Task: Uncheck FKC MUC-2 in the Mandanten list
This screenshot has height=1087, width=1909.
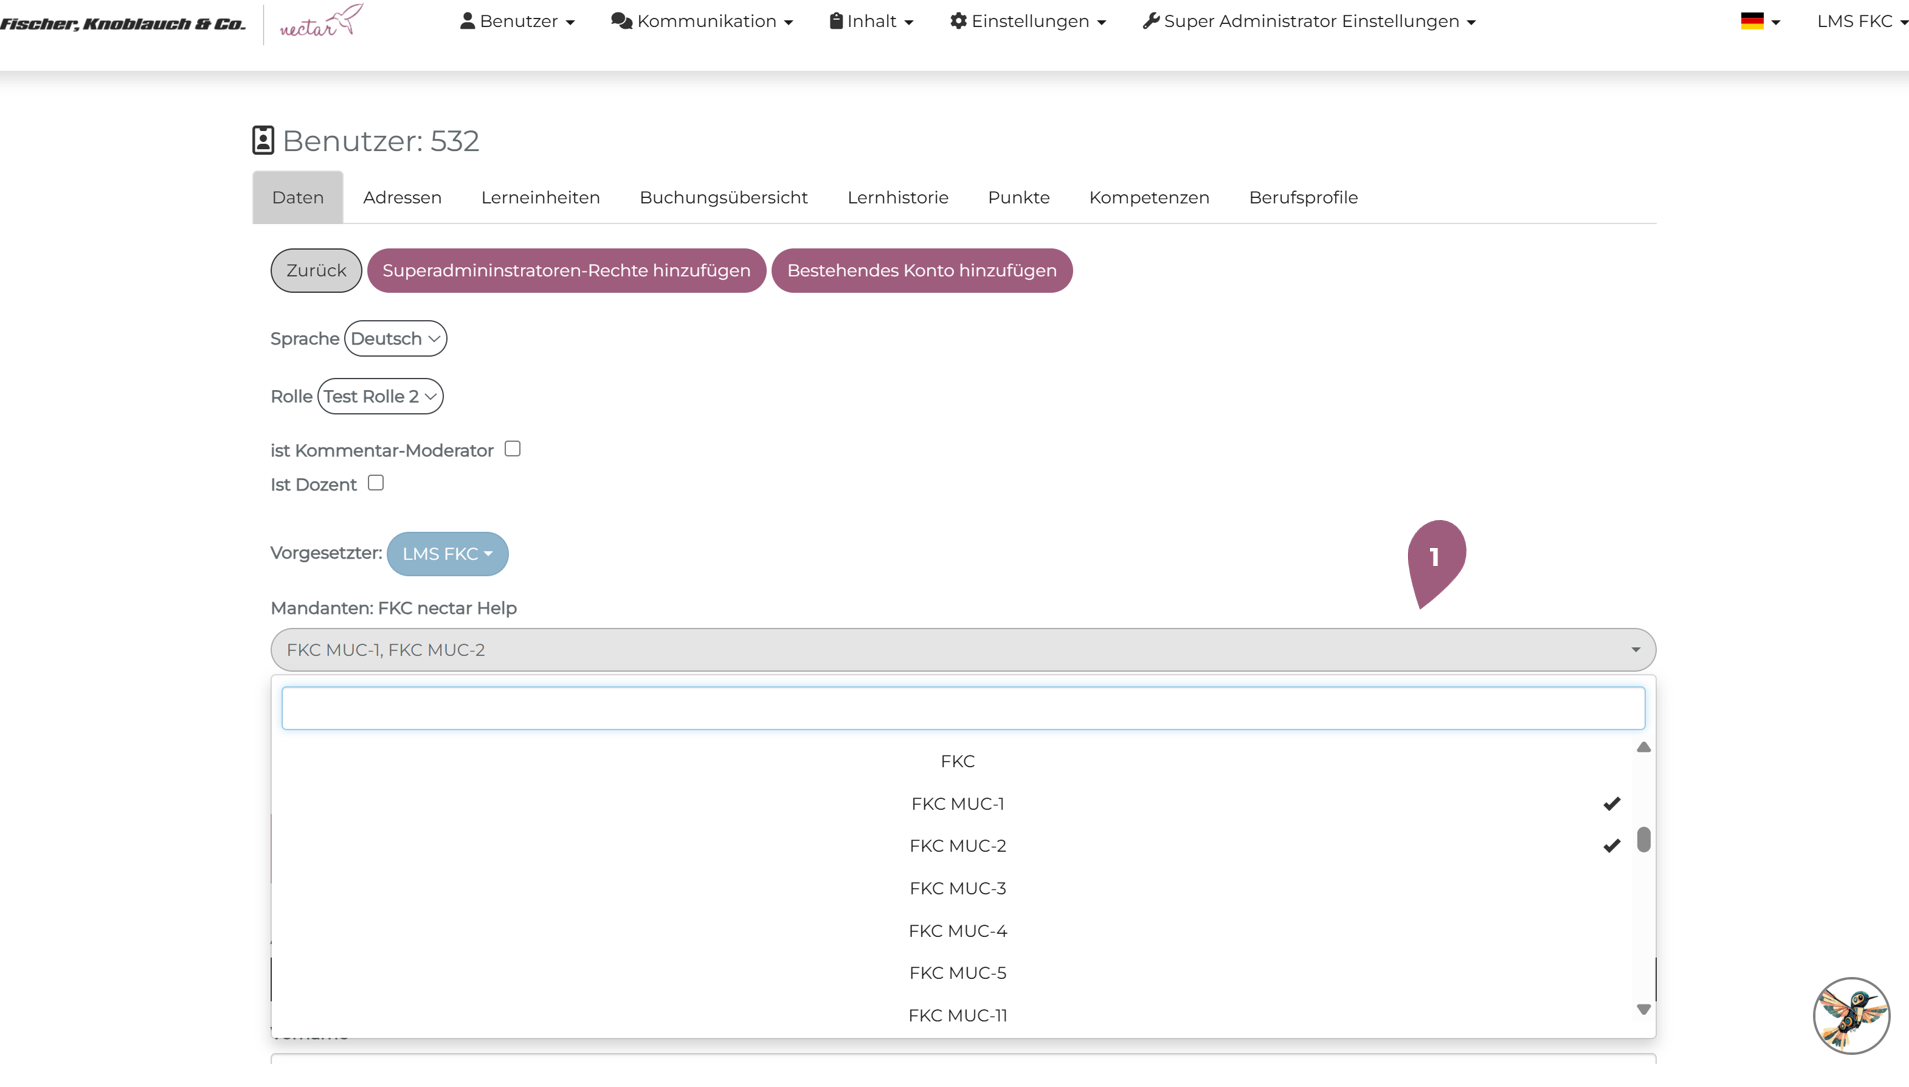Action: [957, 846]
